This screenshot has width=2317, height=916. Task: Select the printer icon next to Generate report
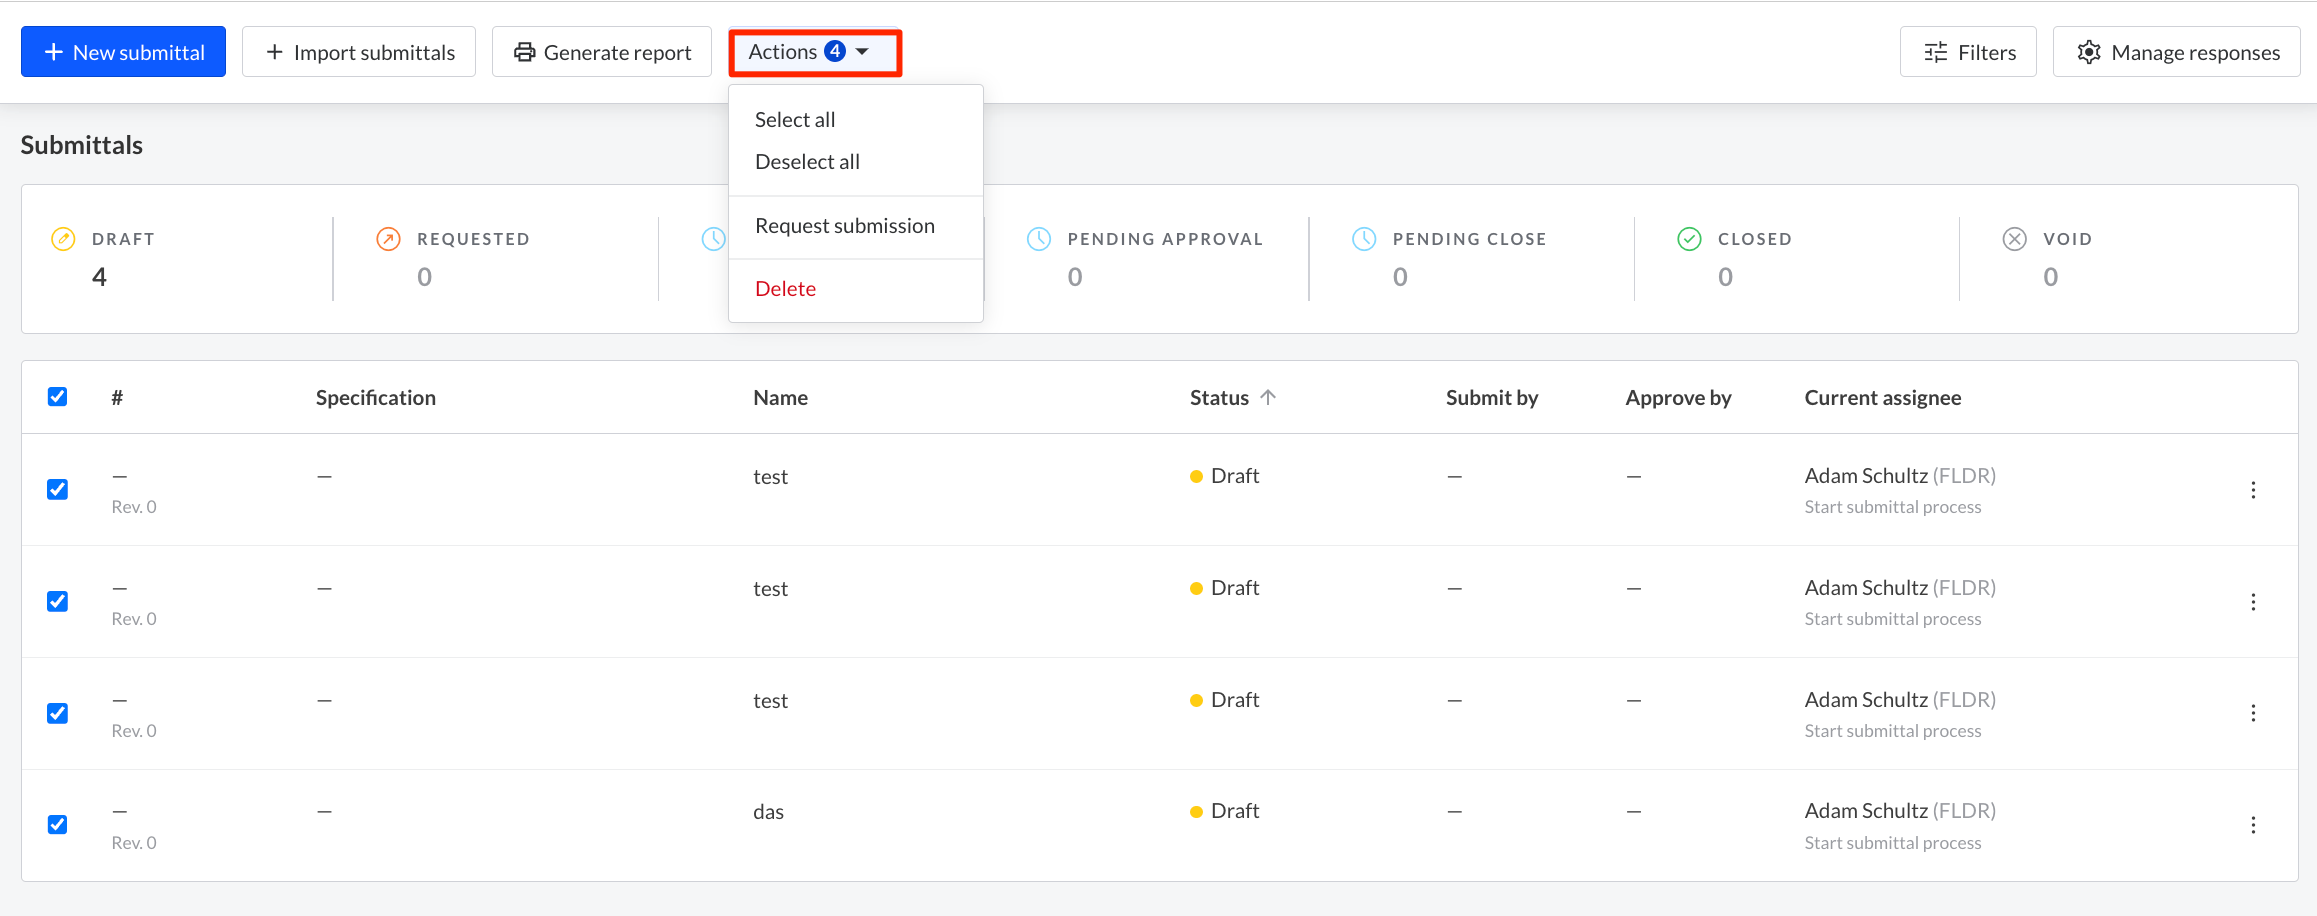tap(525, 51)
